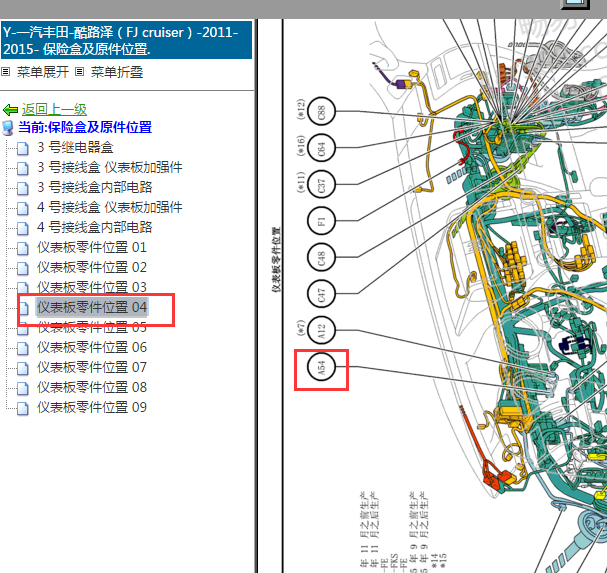Open 4 号接线盒 仪表板加强件

tap(110, 208)
